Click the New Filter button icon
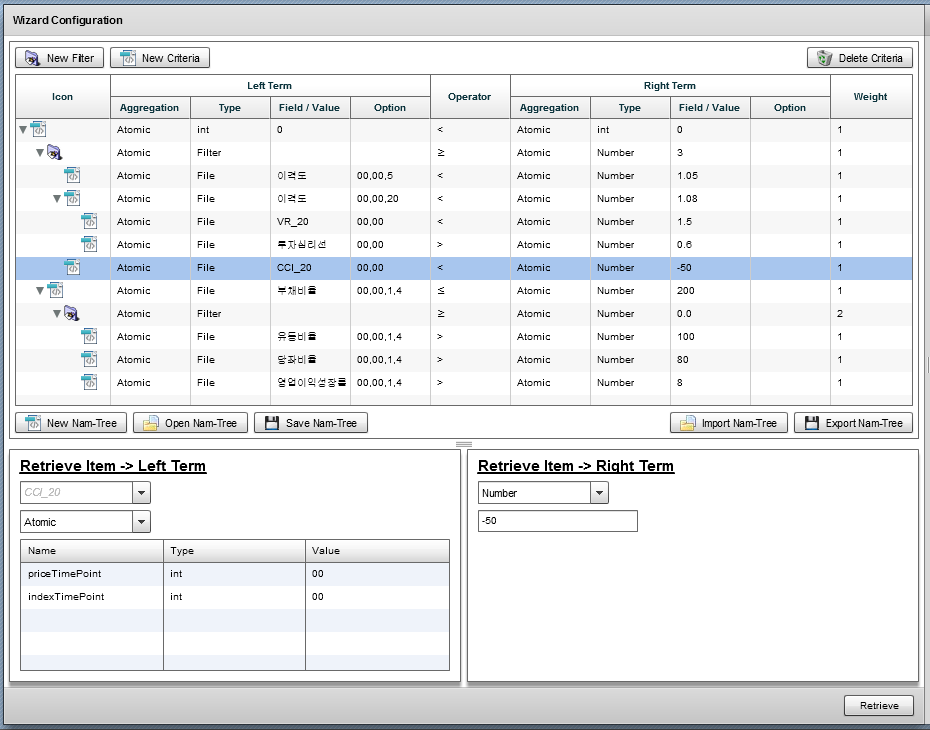The image size is (930, 730). (x=32, y=58)
